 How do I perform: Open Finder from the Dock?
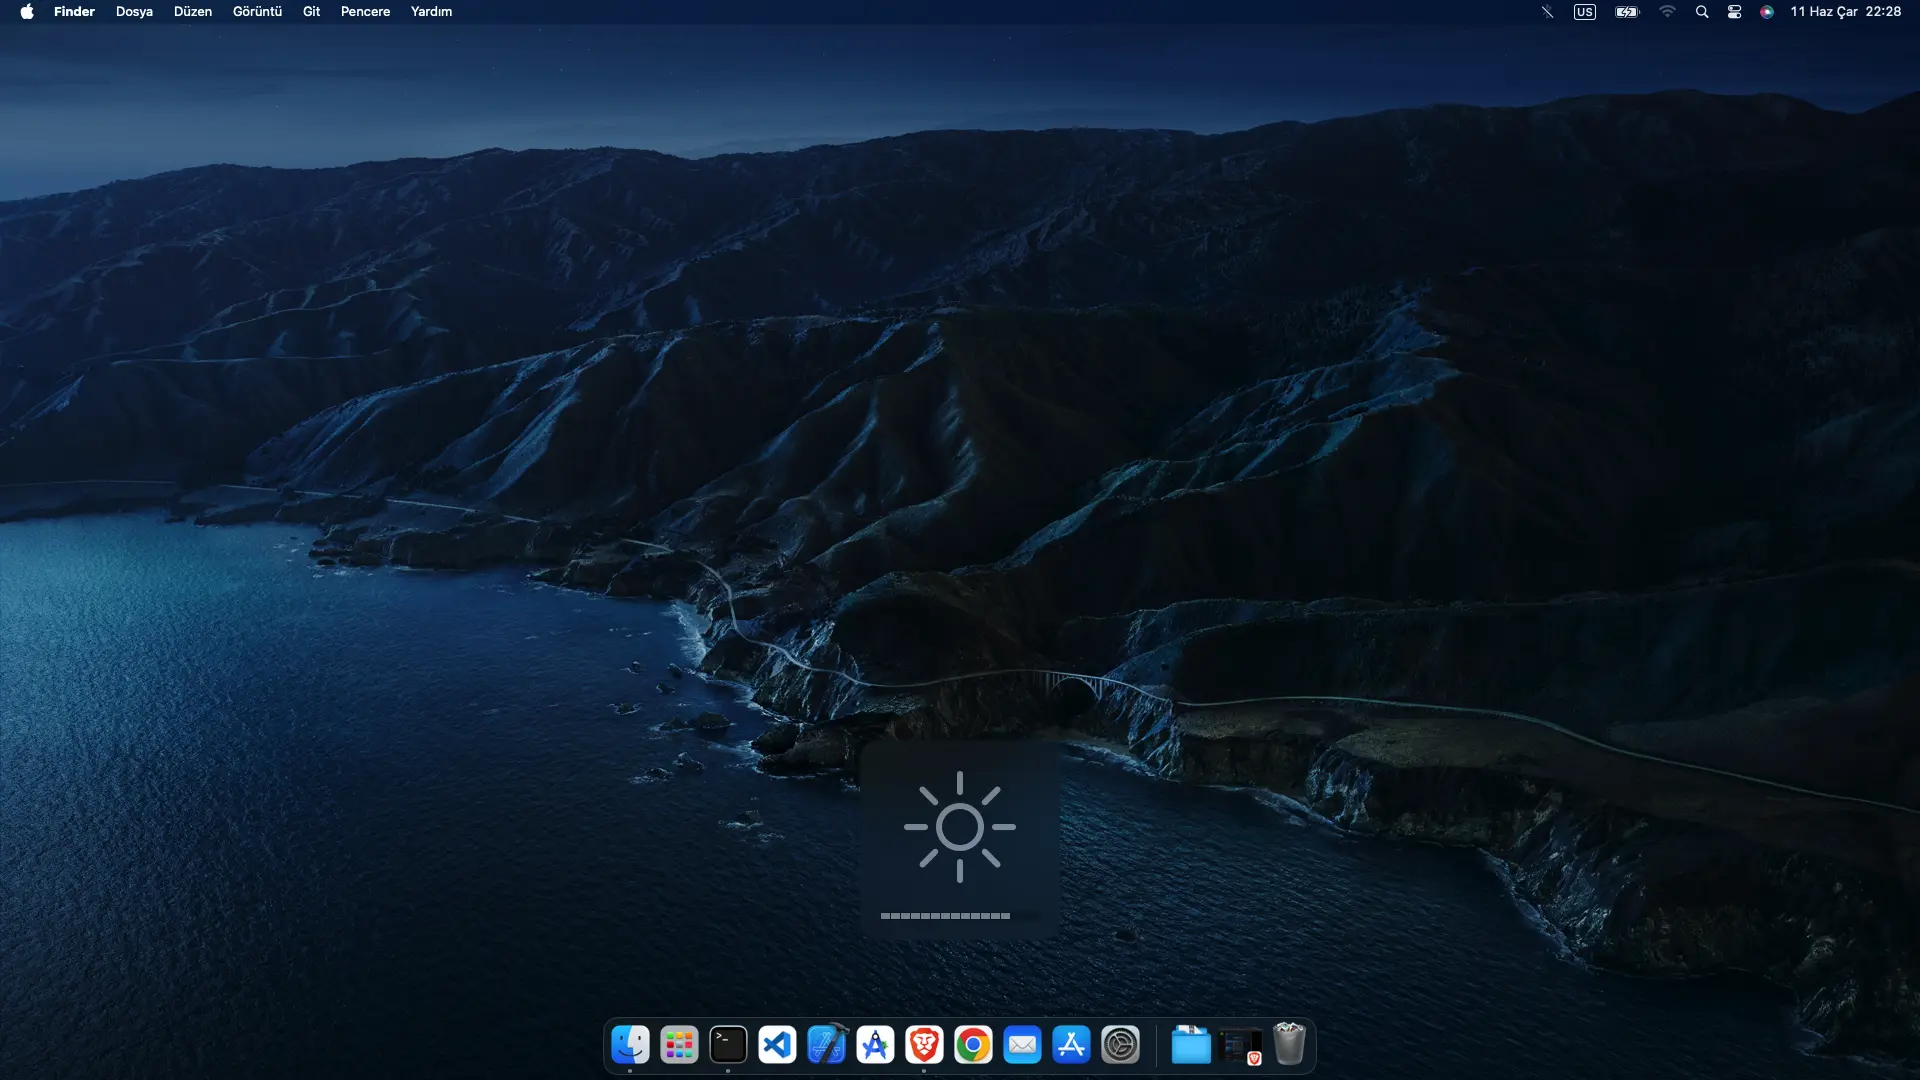pos(630,1045)
